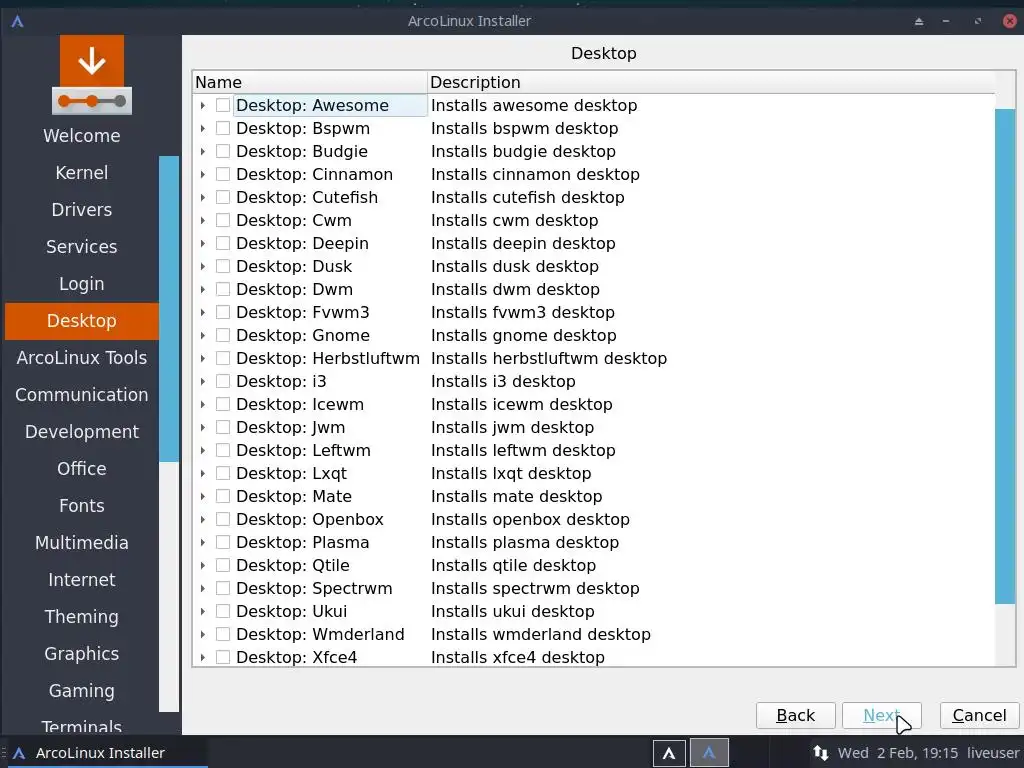The width and height of the screenshot is (1024, 768).
Task: Open the blue ArcoLinux tray icon
Action: point(709,753)
